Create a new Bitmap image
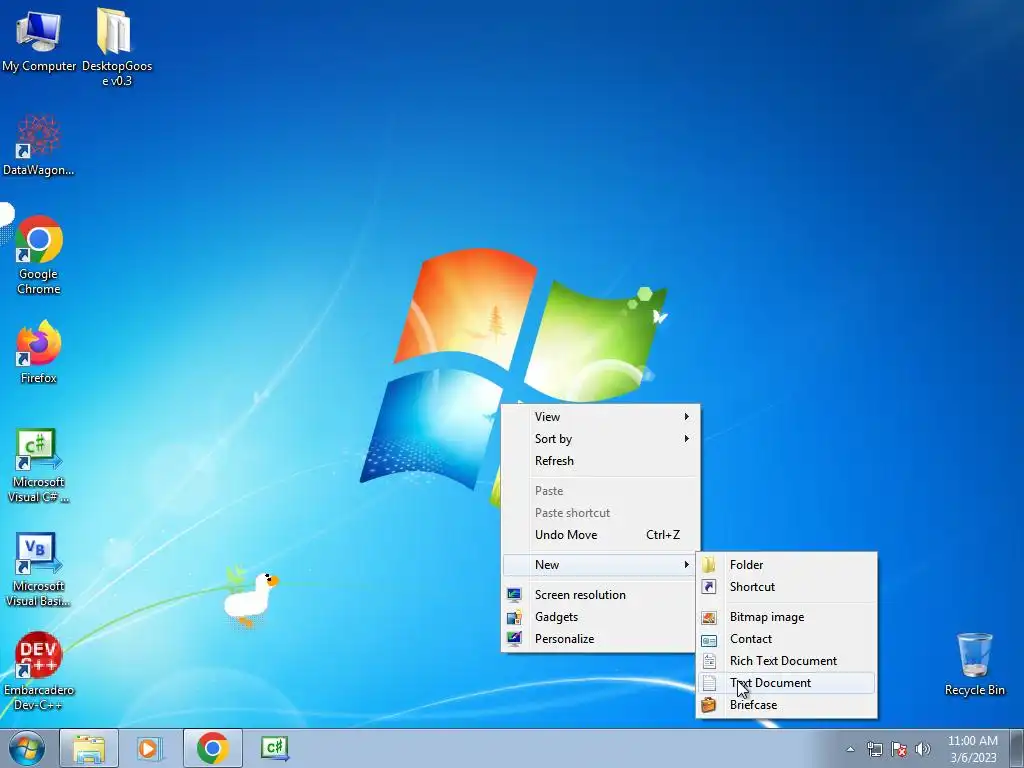Image resolution: width=1024 pixels, height=768 pixels. tap(787, 617)
